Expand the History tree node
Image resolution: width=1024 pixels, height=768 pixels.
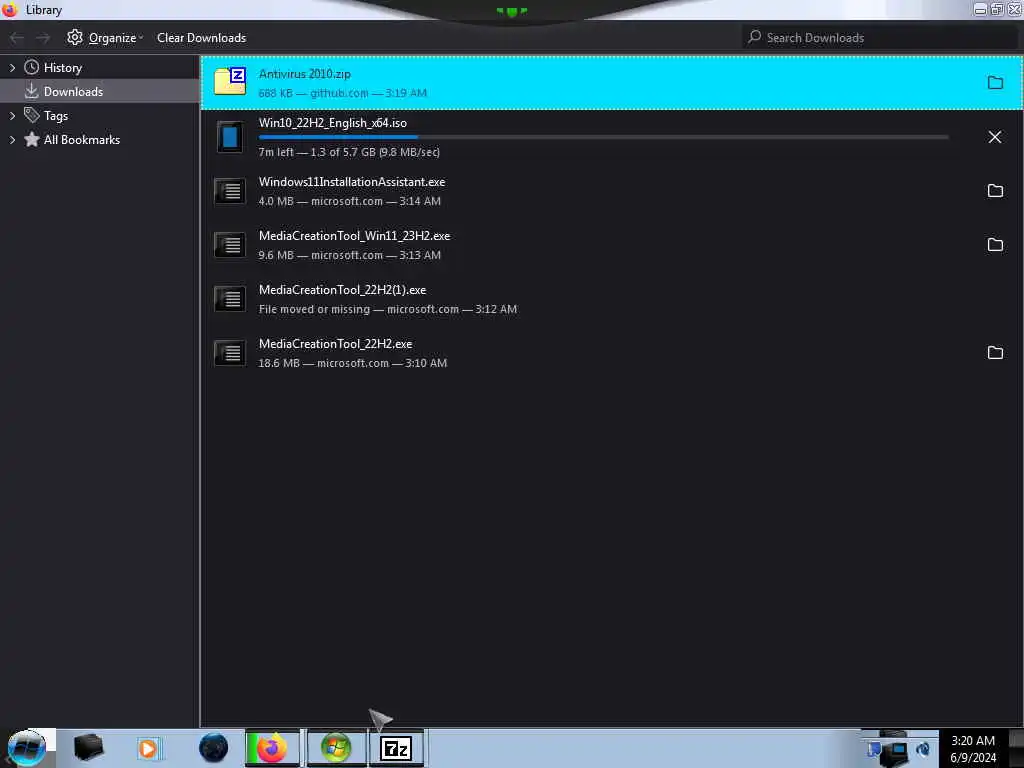tap(12, 67)
